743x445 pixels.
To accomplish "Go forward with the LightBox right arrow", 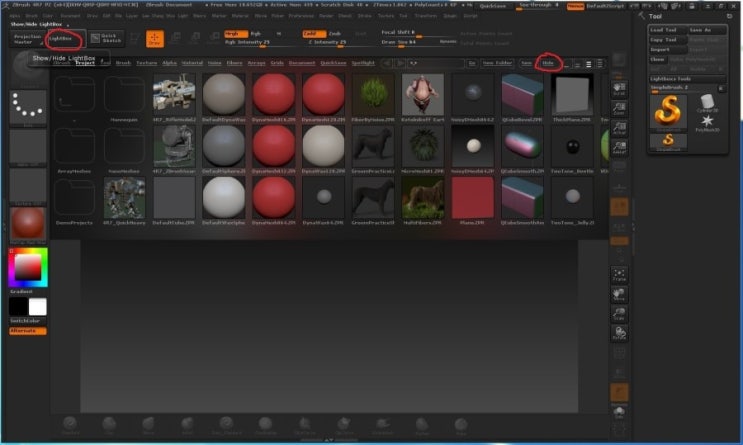I will (400, 63).
